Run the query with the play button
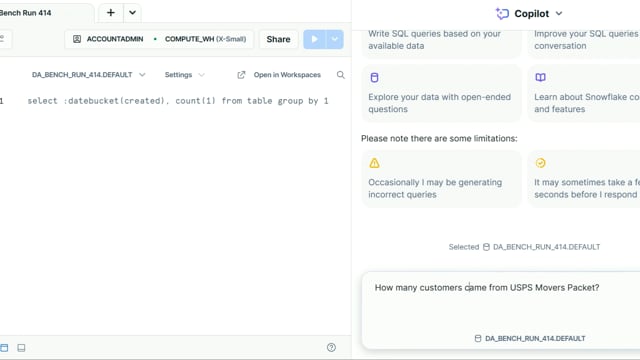 (x=314, y=39)
